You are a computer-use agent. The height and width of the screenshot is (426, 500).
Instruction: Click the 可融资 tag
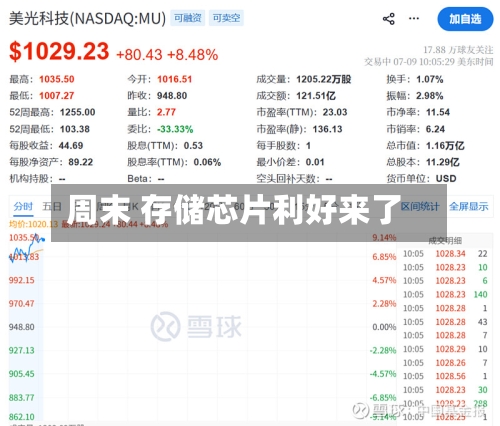tap(188, 18)
